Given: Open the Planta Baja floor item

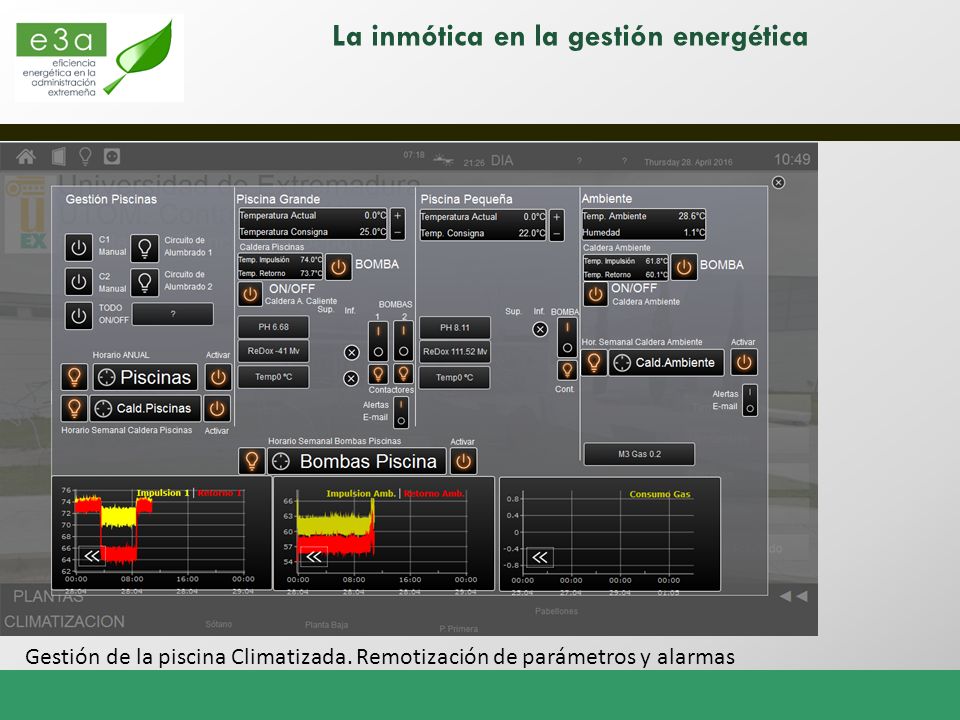Looking at the screenshot, I should [326, 624].
